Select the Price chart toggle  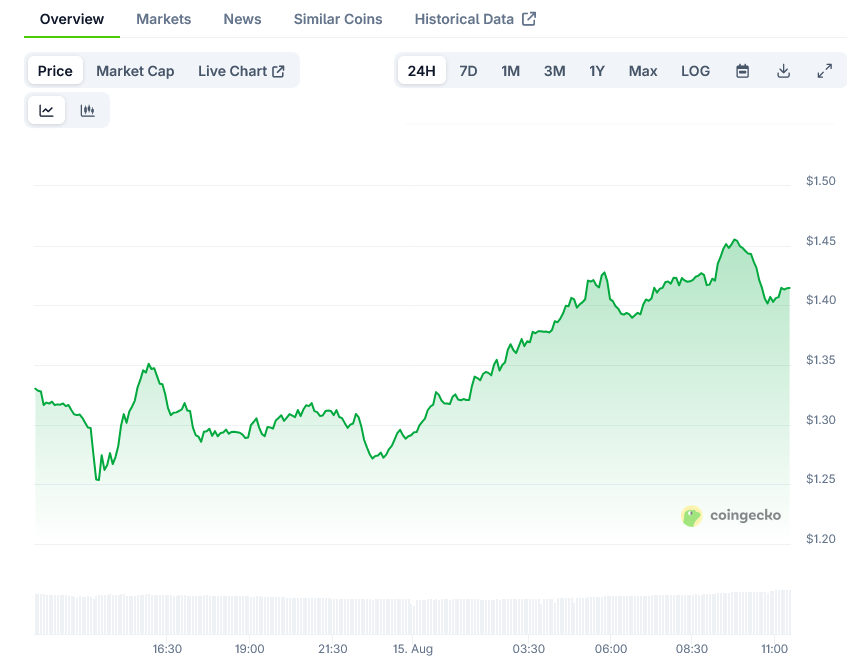click(x=55, y=71)
